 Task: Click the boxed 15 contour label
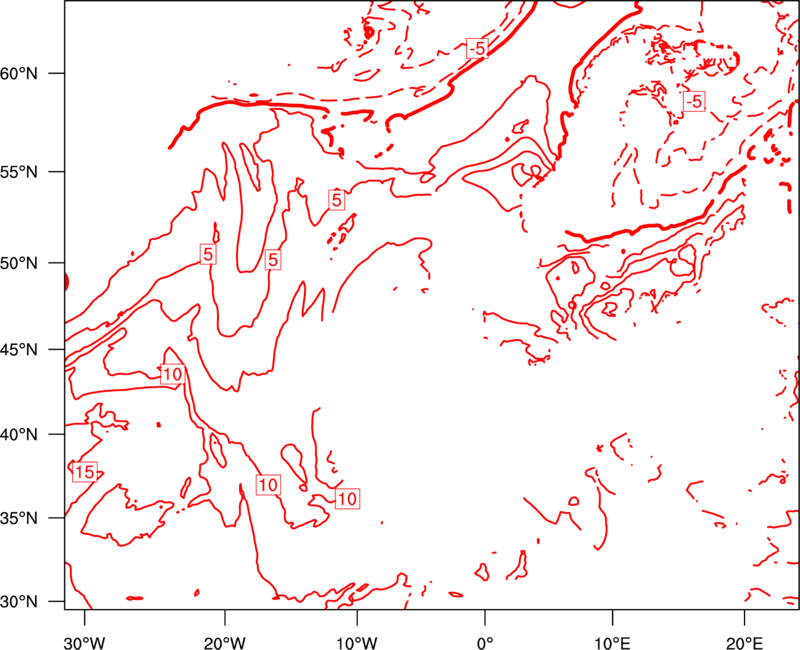pyautogui.click(x=85, y=472)
